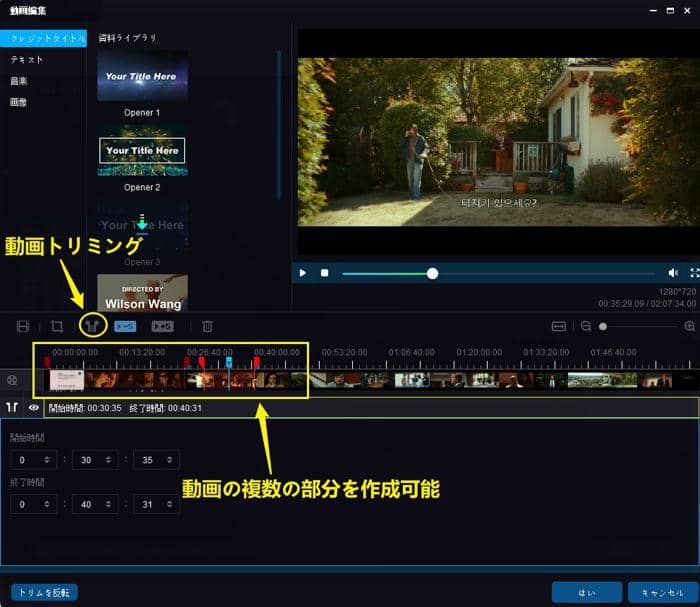Image resolution: width=700 pixels, height=607 pixels.
Task: Open the 画像 tab
Action: click(18, 102)
